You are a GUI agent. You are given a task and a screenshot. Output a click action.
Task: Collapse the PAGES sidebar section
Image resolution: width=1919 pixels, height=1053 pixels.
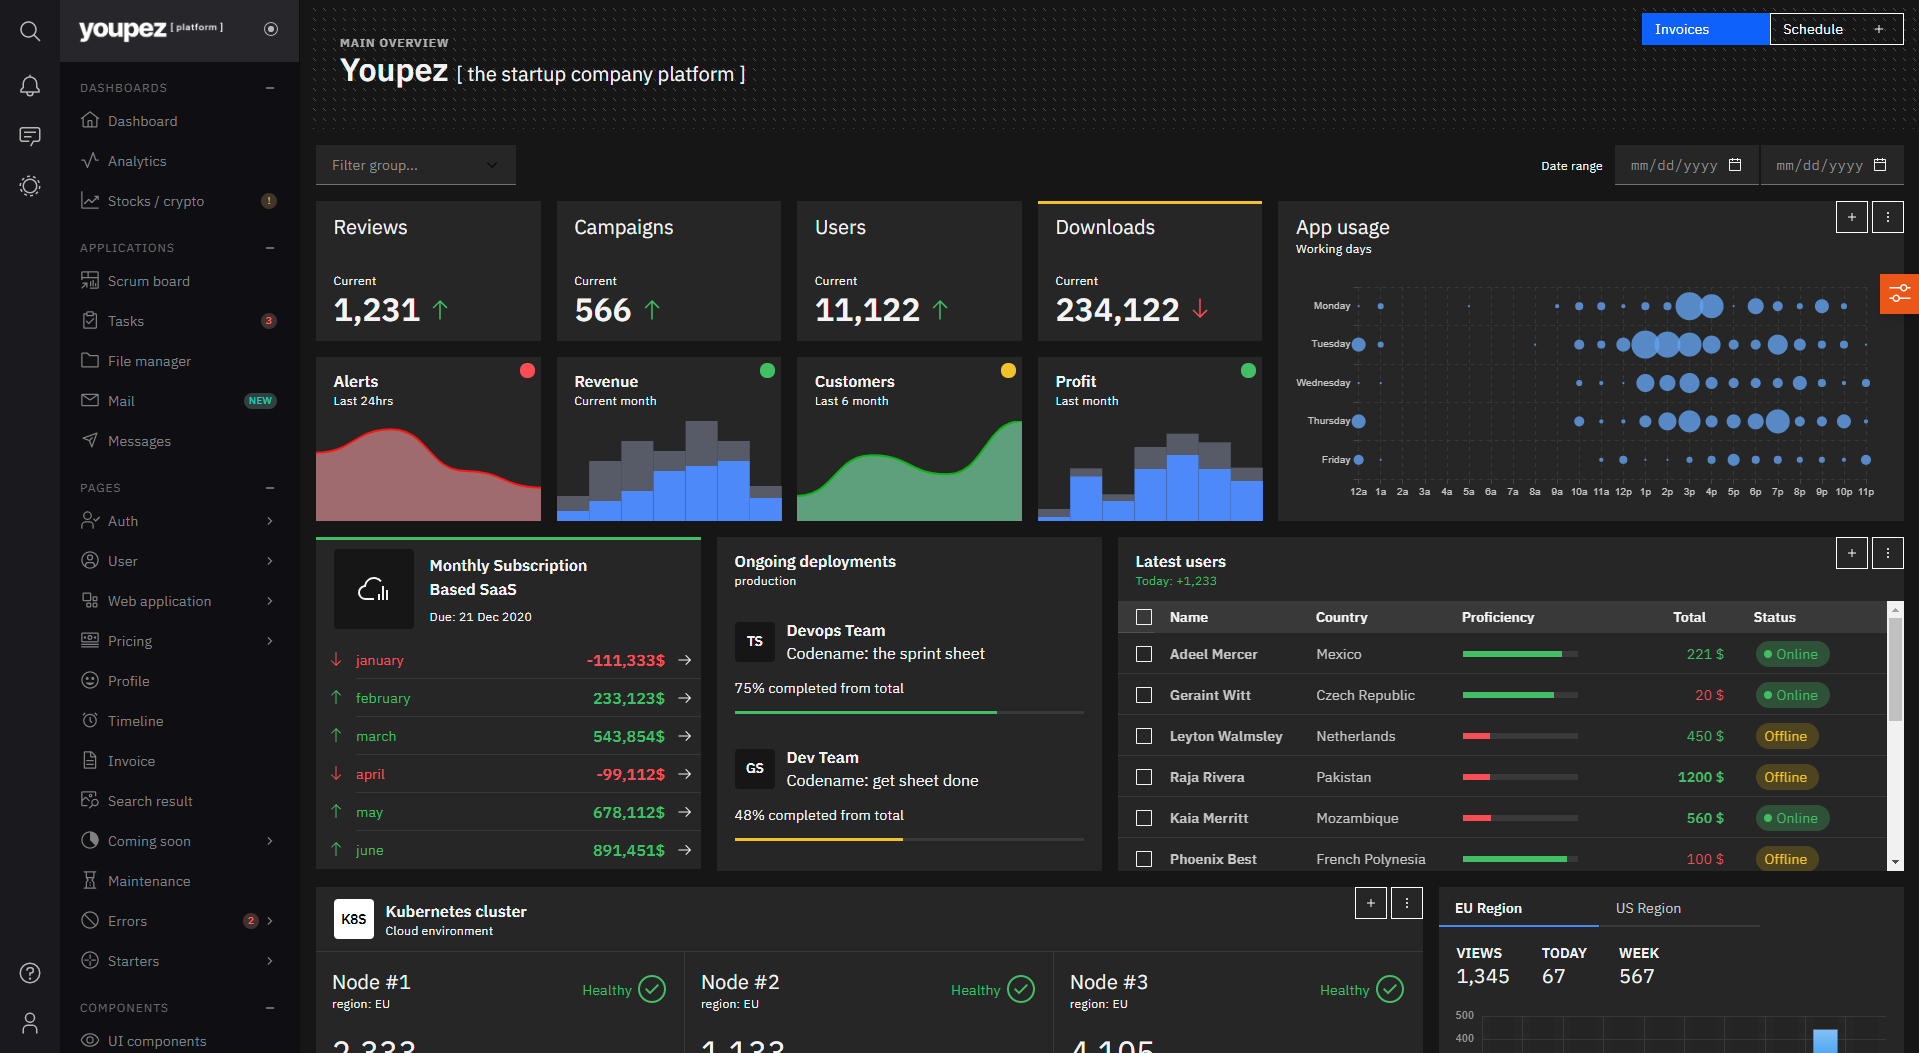coord(270,488)
